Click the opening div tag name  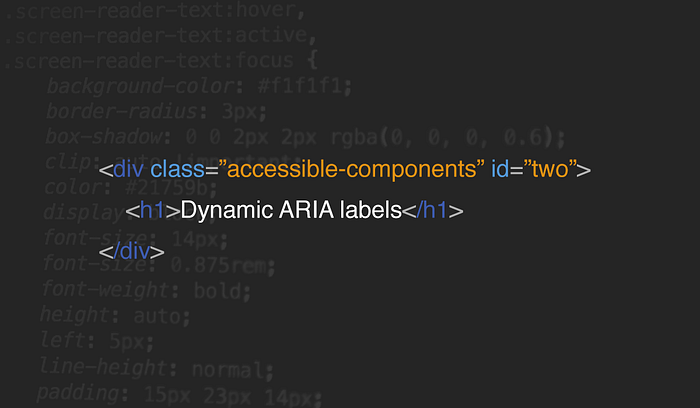128,169
